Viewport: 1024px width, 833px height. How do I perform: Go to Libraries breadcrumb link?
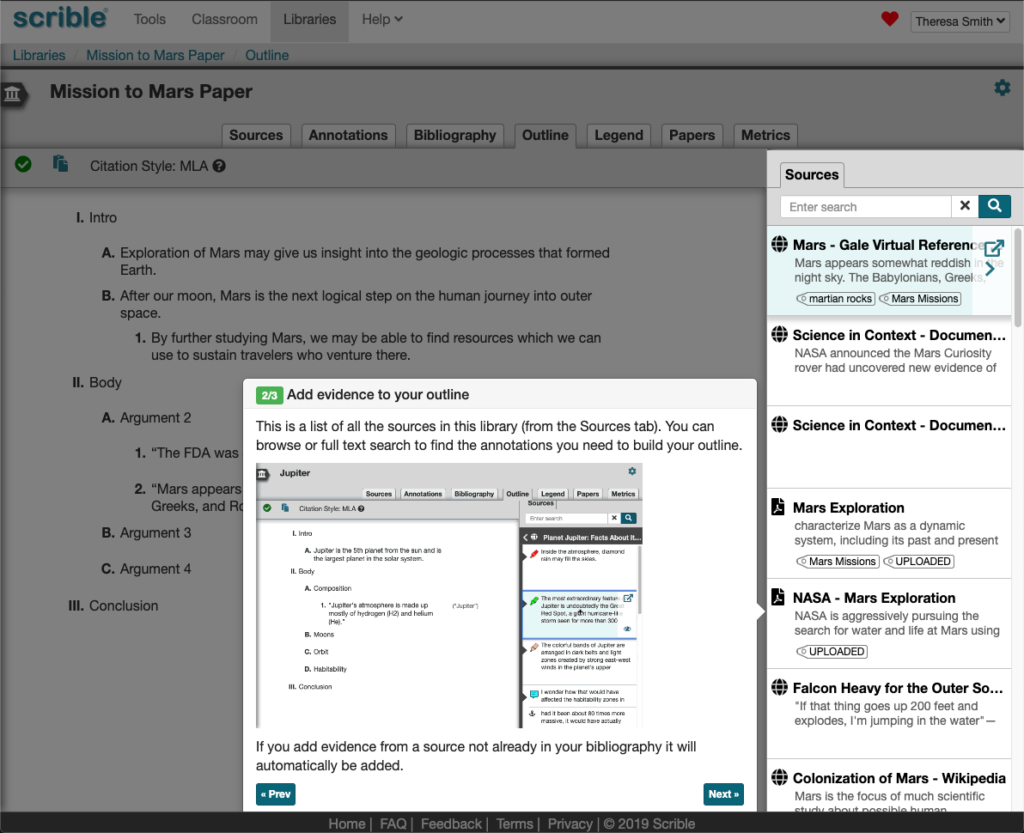39,55
